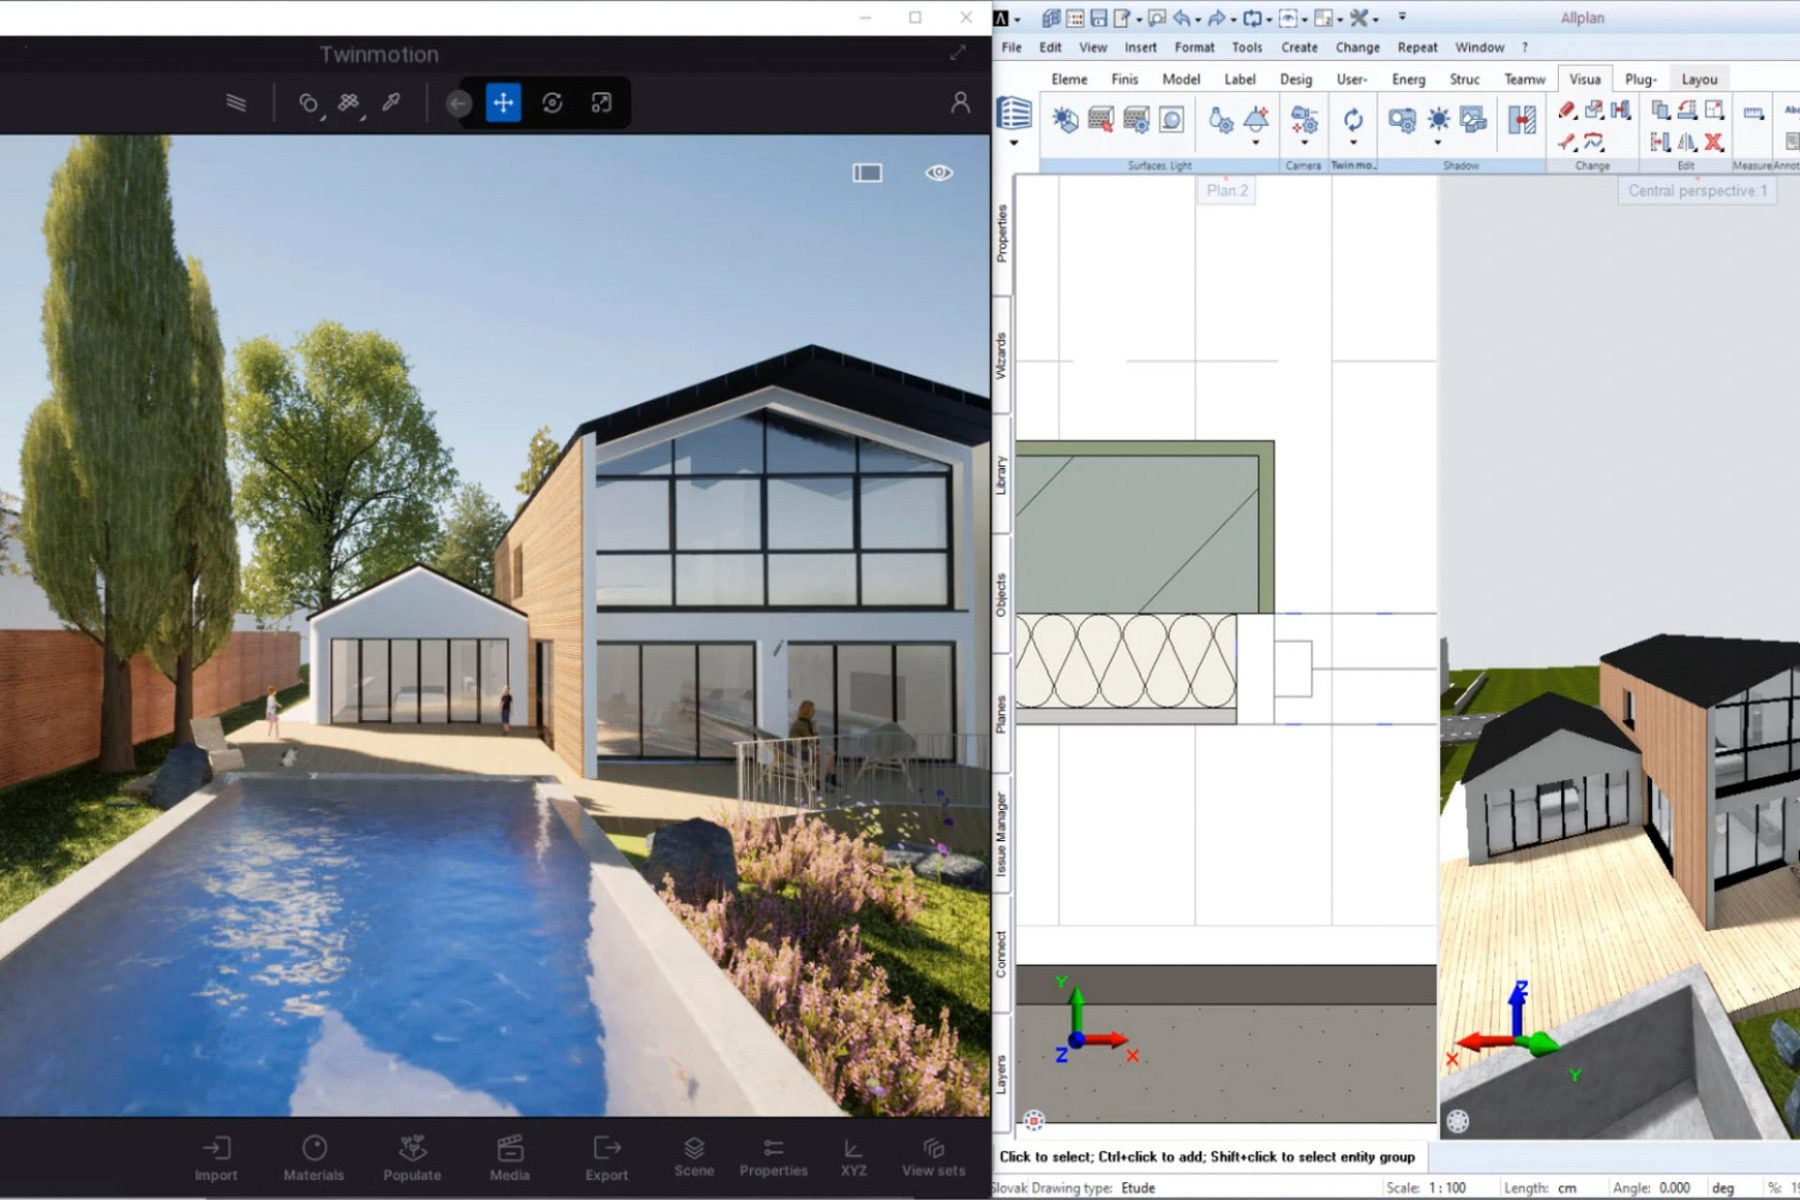Image resolution: width=1800 pixels, height=1200 pixels.
Task: Toggle the split-screen view icon in Twinmotion
Action: (866, 172)
